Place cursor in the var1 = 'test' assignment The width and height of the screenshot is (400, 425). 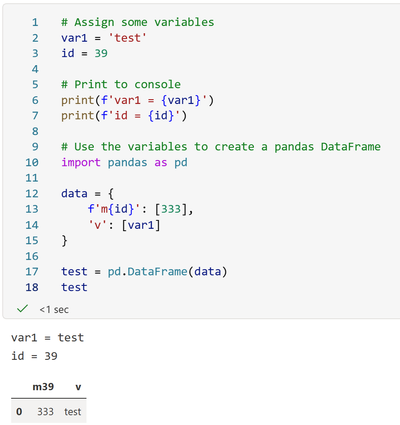(x=104, y=38)
